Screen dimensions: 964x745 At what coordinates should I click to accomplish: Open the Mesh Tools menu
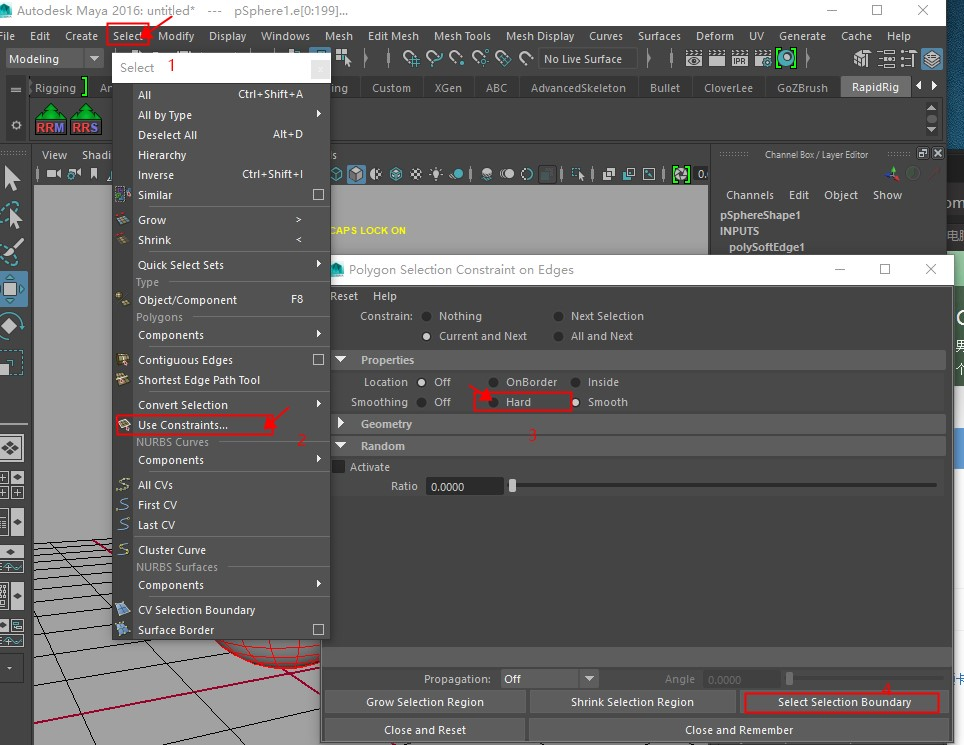(462, 36)
